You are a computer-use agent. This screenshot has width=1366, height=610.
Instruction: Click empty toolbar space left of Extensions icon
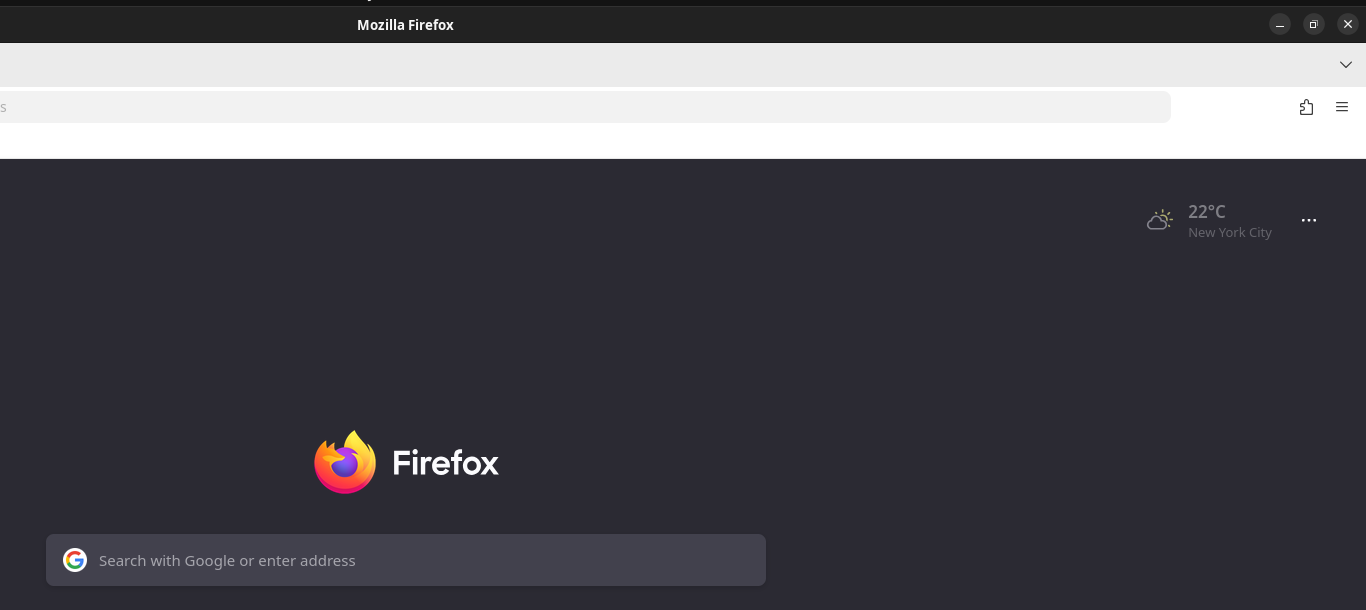pos(1232,107)
